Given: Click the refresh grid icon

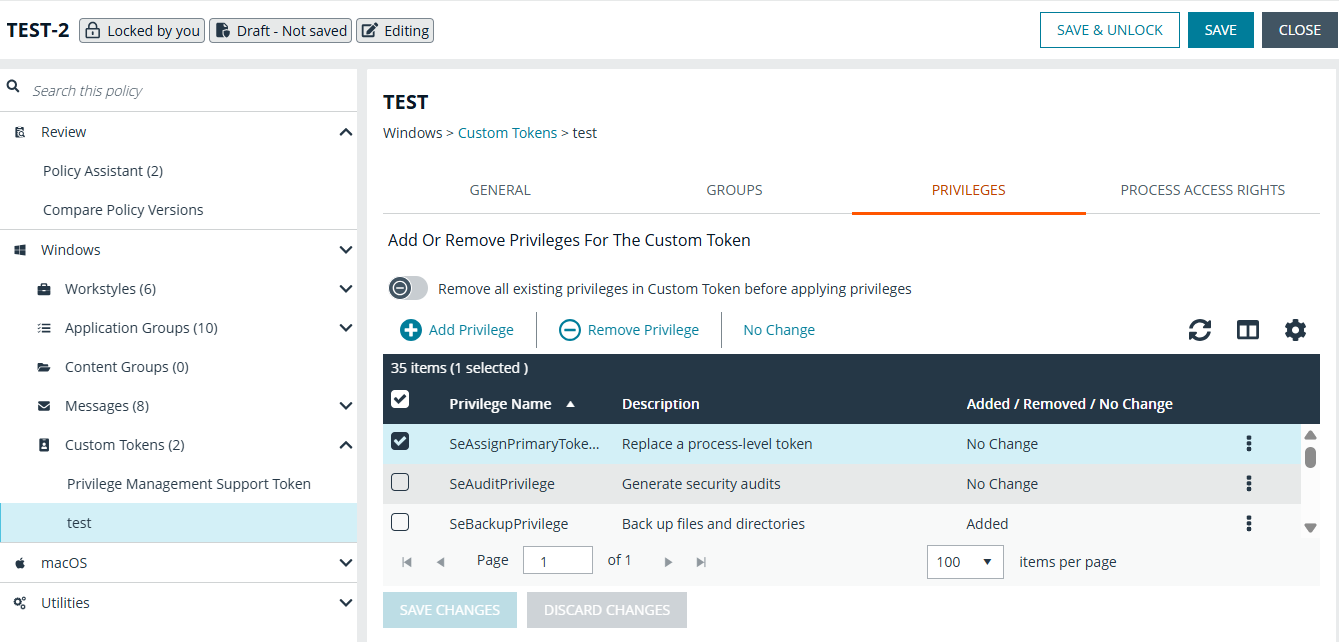Looking at the screenshot, I should click(1200, 330).
